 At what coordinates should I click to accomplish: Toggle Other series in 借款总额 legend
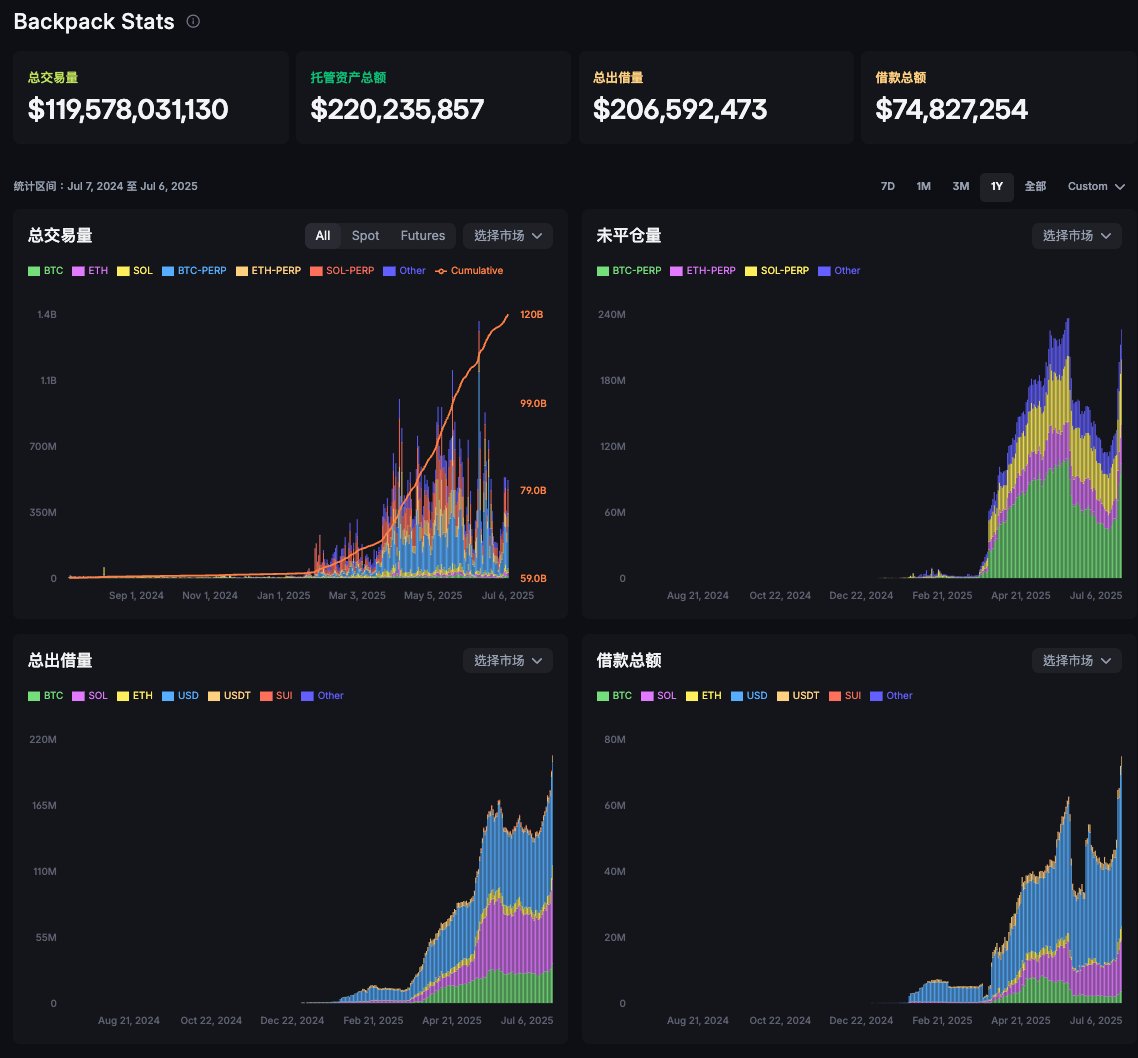891,695
